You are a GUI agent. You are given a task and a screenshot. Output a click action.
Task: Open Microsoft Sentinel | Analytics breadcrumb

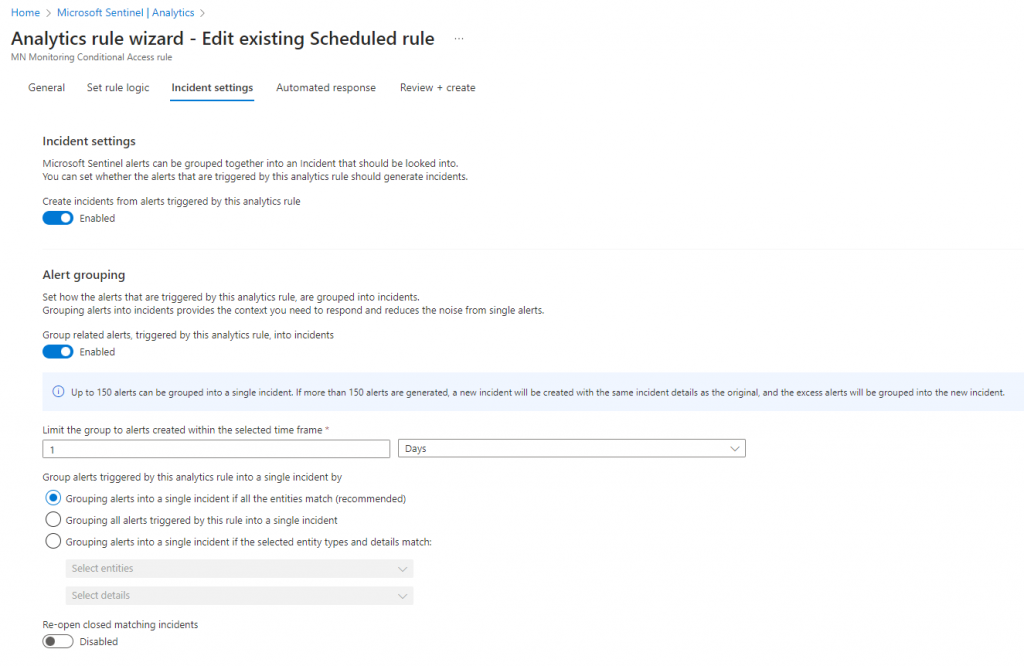pos(125,13)
